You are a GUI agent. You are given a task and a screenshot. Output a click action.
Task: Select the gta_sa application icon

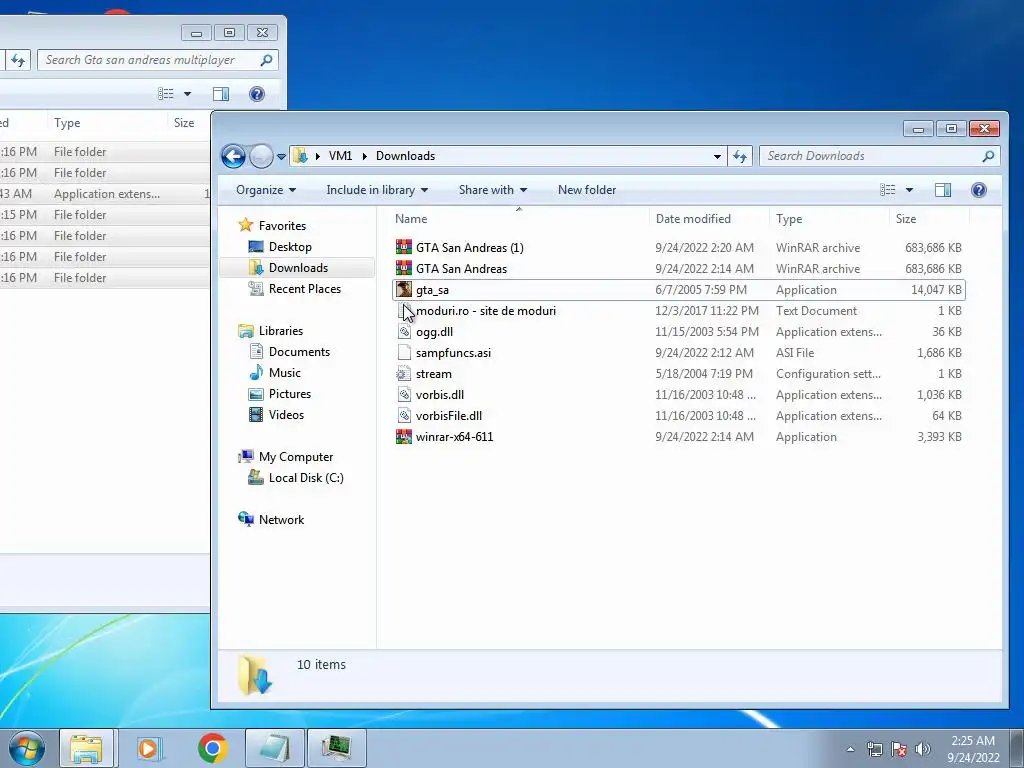point(404,289)
